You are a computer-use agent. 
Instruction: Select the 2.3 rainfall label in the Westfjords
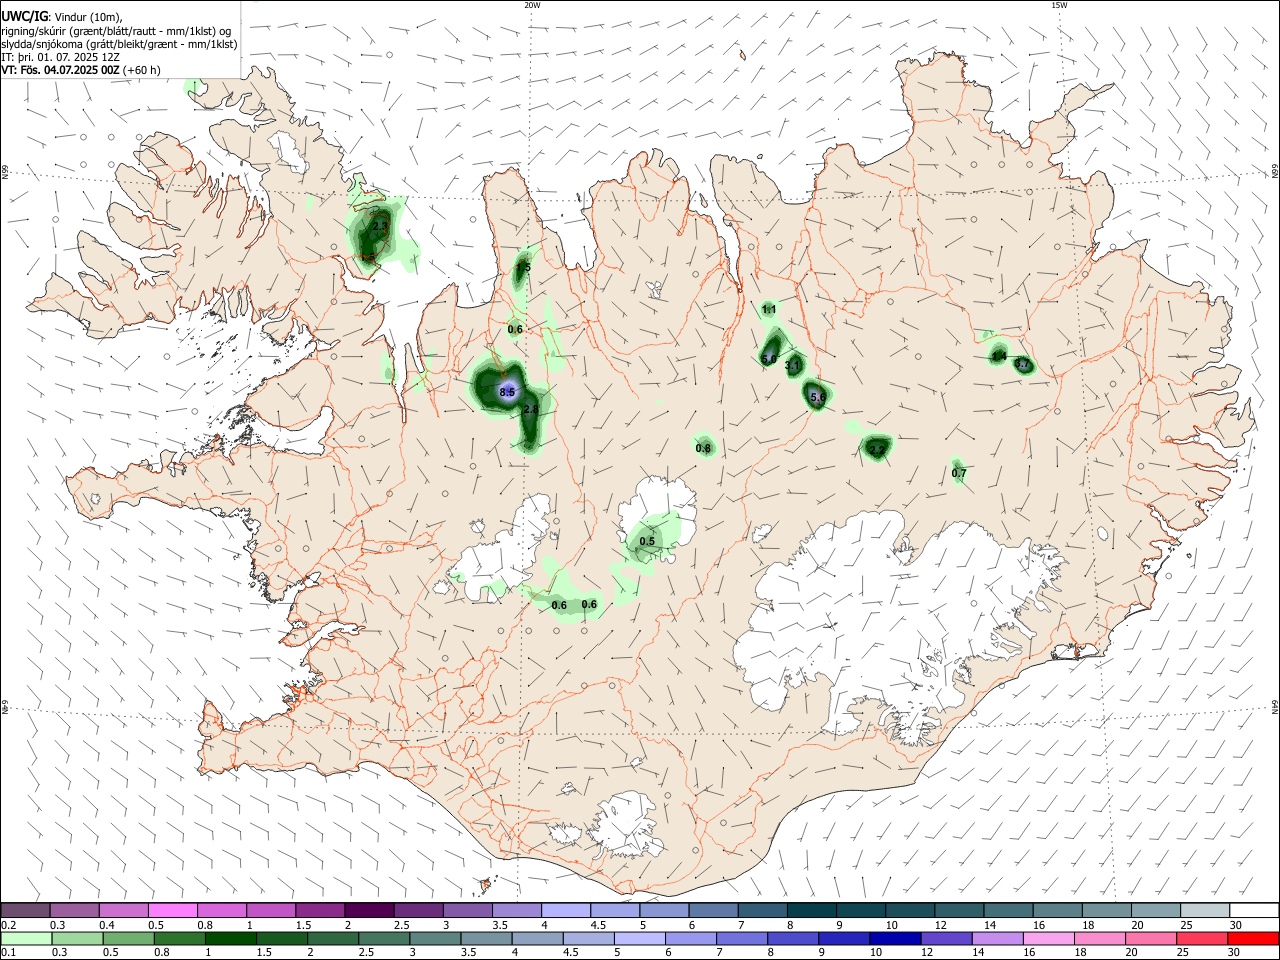379,227
